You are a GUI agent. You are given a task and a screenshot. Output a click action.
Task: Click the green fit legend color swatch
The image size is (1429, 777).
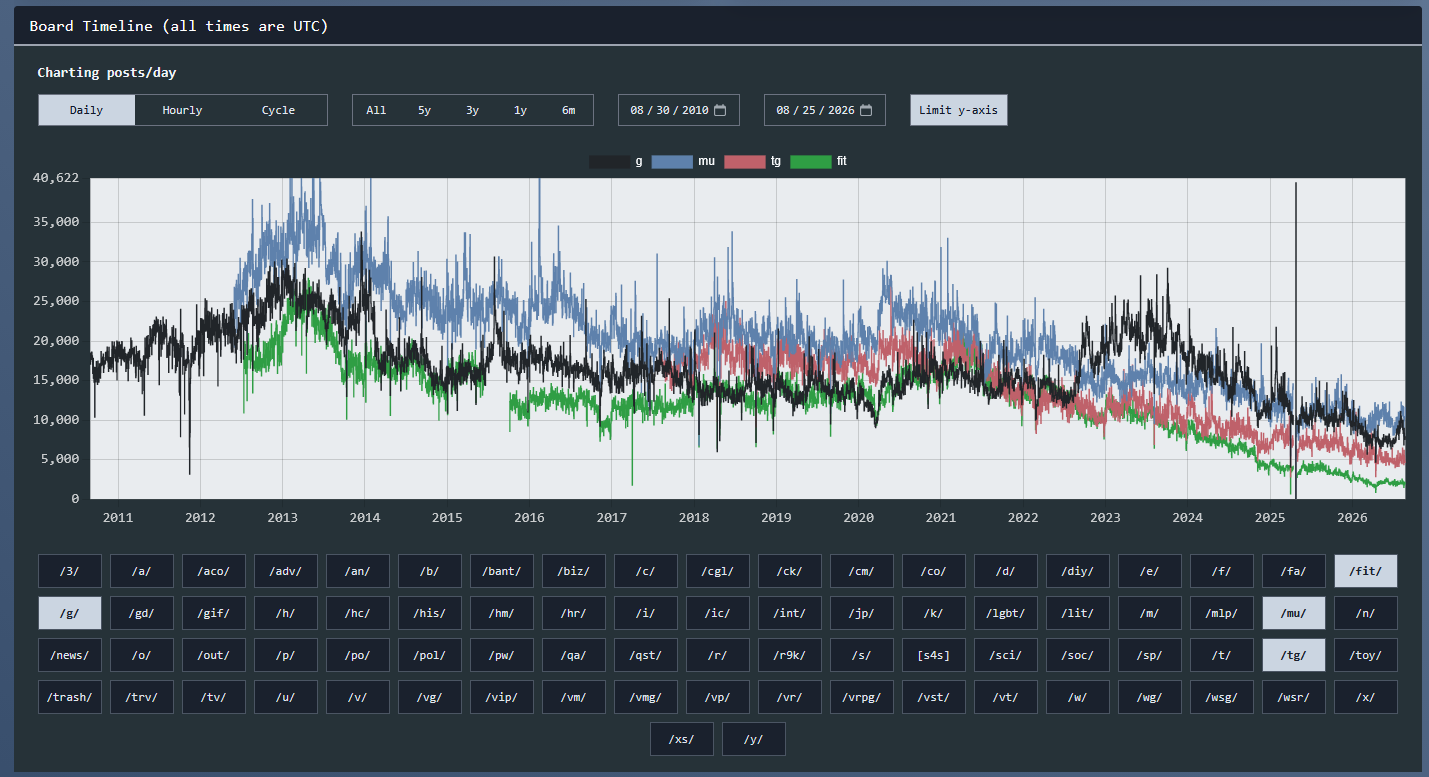click(811, 161)
